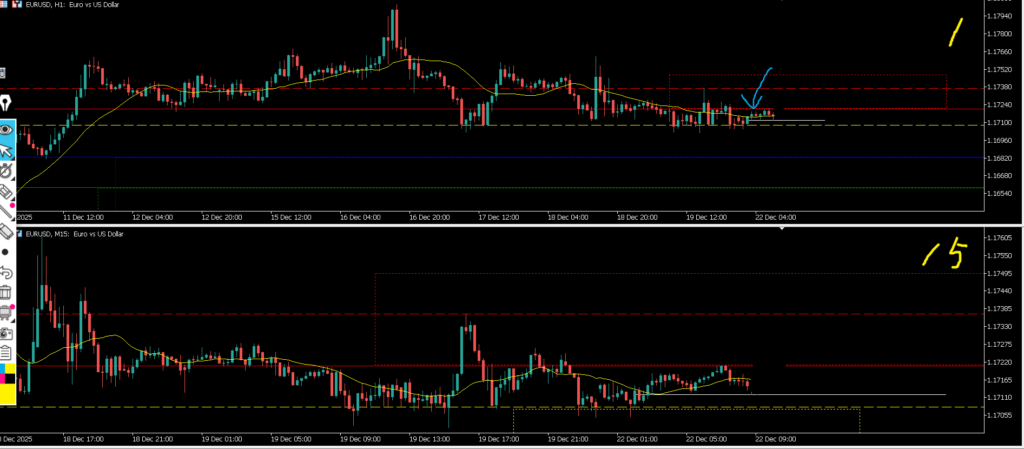
Task: Click the 1.17380 price label on the H1 scale
Action: click(997, 87)
